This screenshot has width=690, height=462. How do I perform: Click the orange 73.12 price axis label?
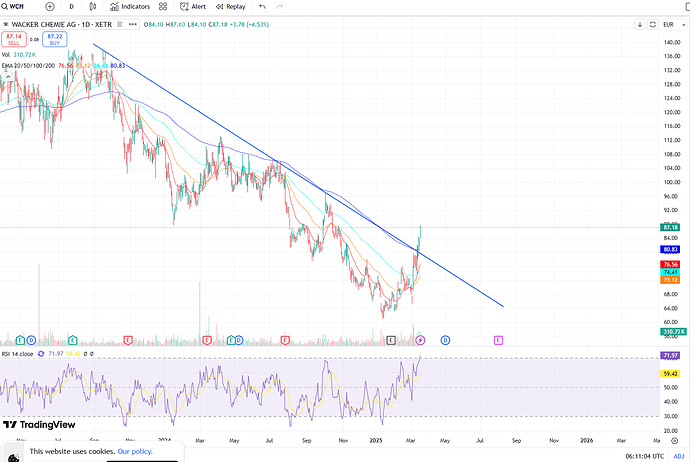coord(670,280)
